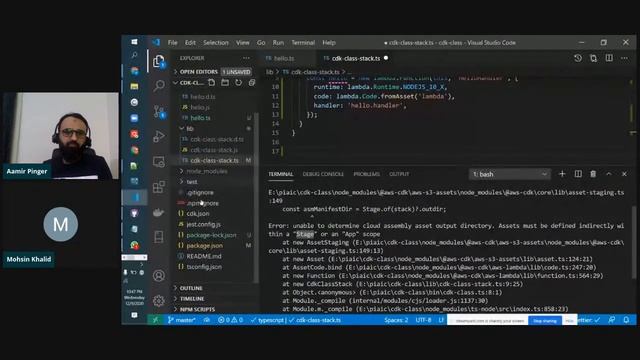Open notifications bell in status bar
The width and height of the screenshot is (640, 360).
pyautogui.click(x=626, y=320)
